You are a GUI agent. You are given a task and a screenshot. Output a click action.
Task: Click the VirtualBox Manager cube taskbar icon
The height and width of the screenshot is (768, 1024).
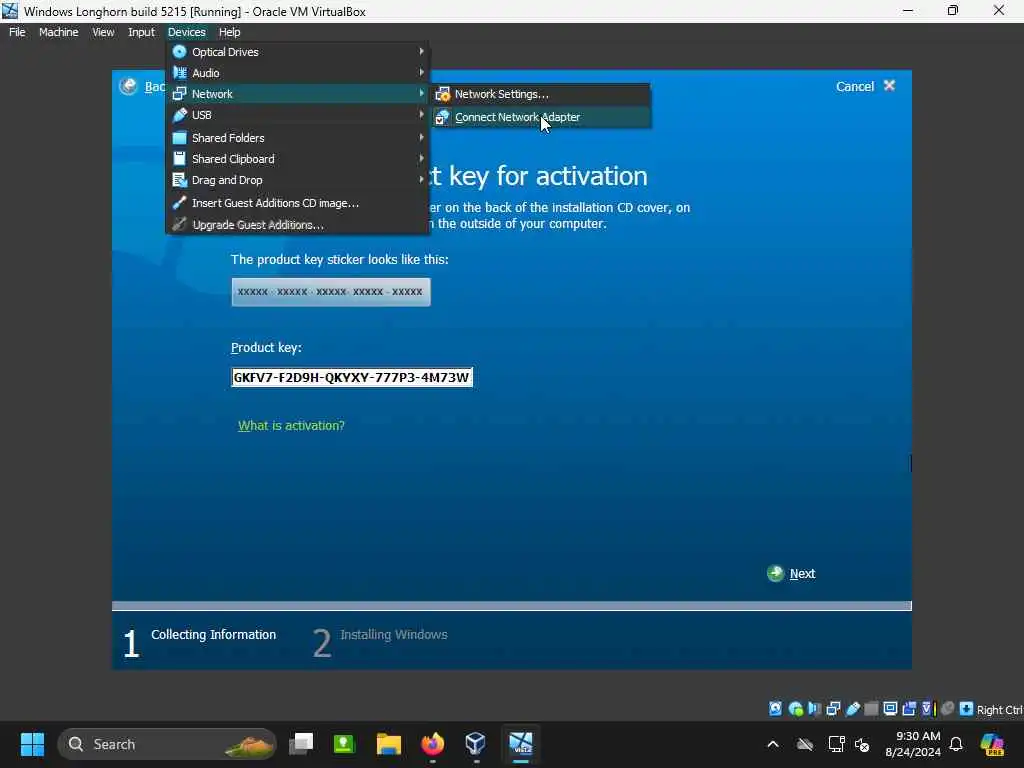(475, 744)
